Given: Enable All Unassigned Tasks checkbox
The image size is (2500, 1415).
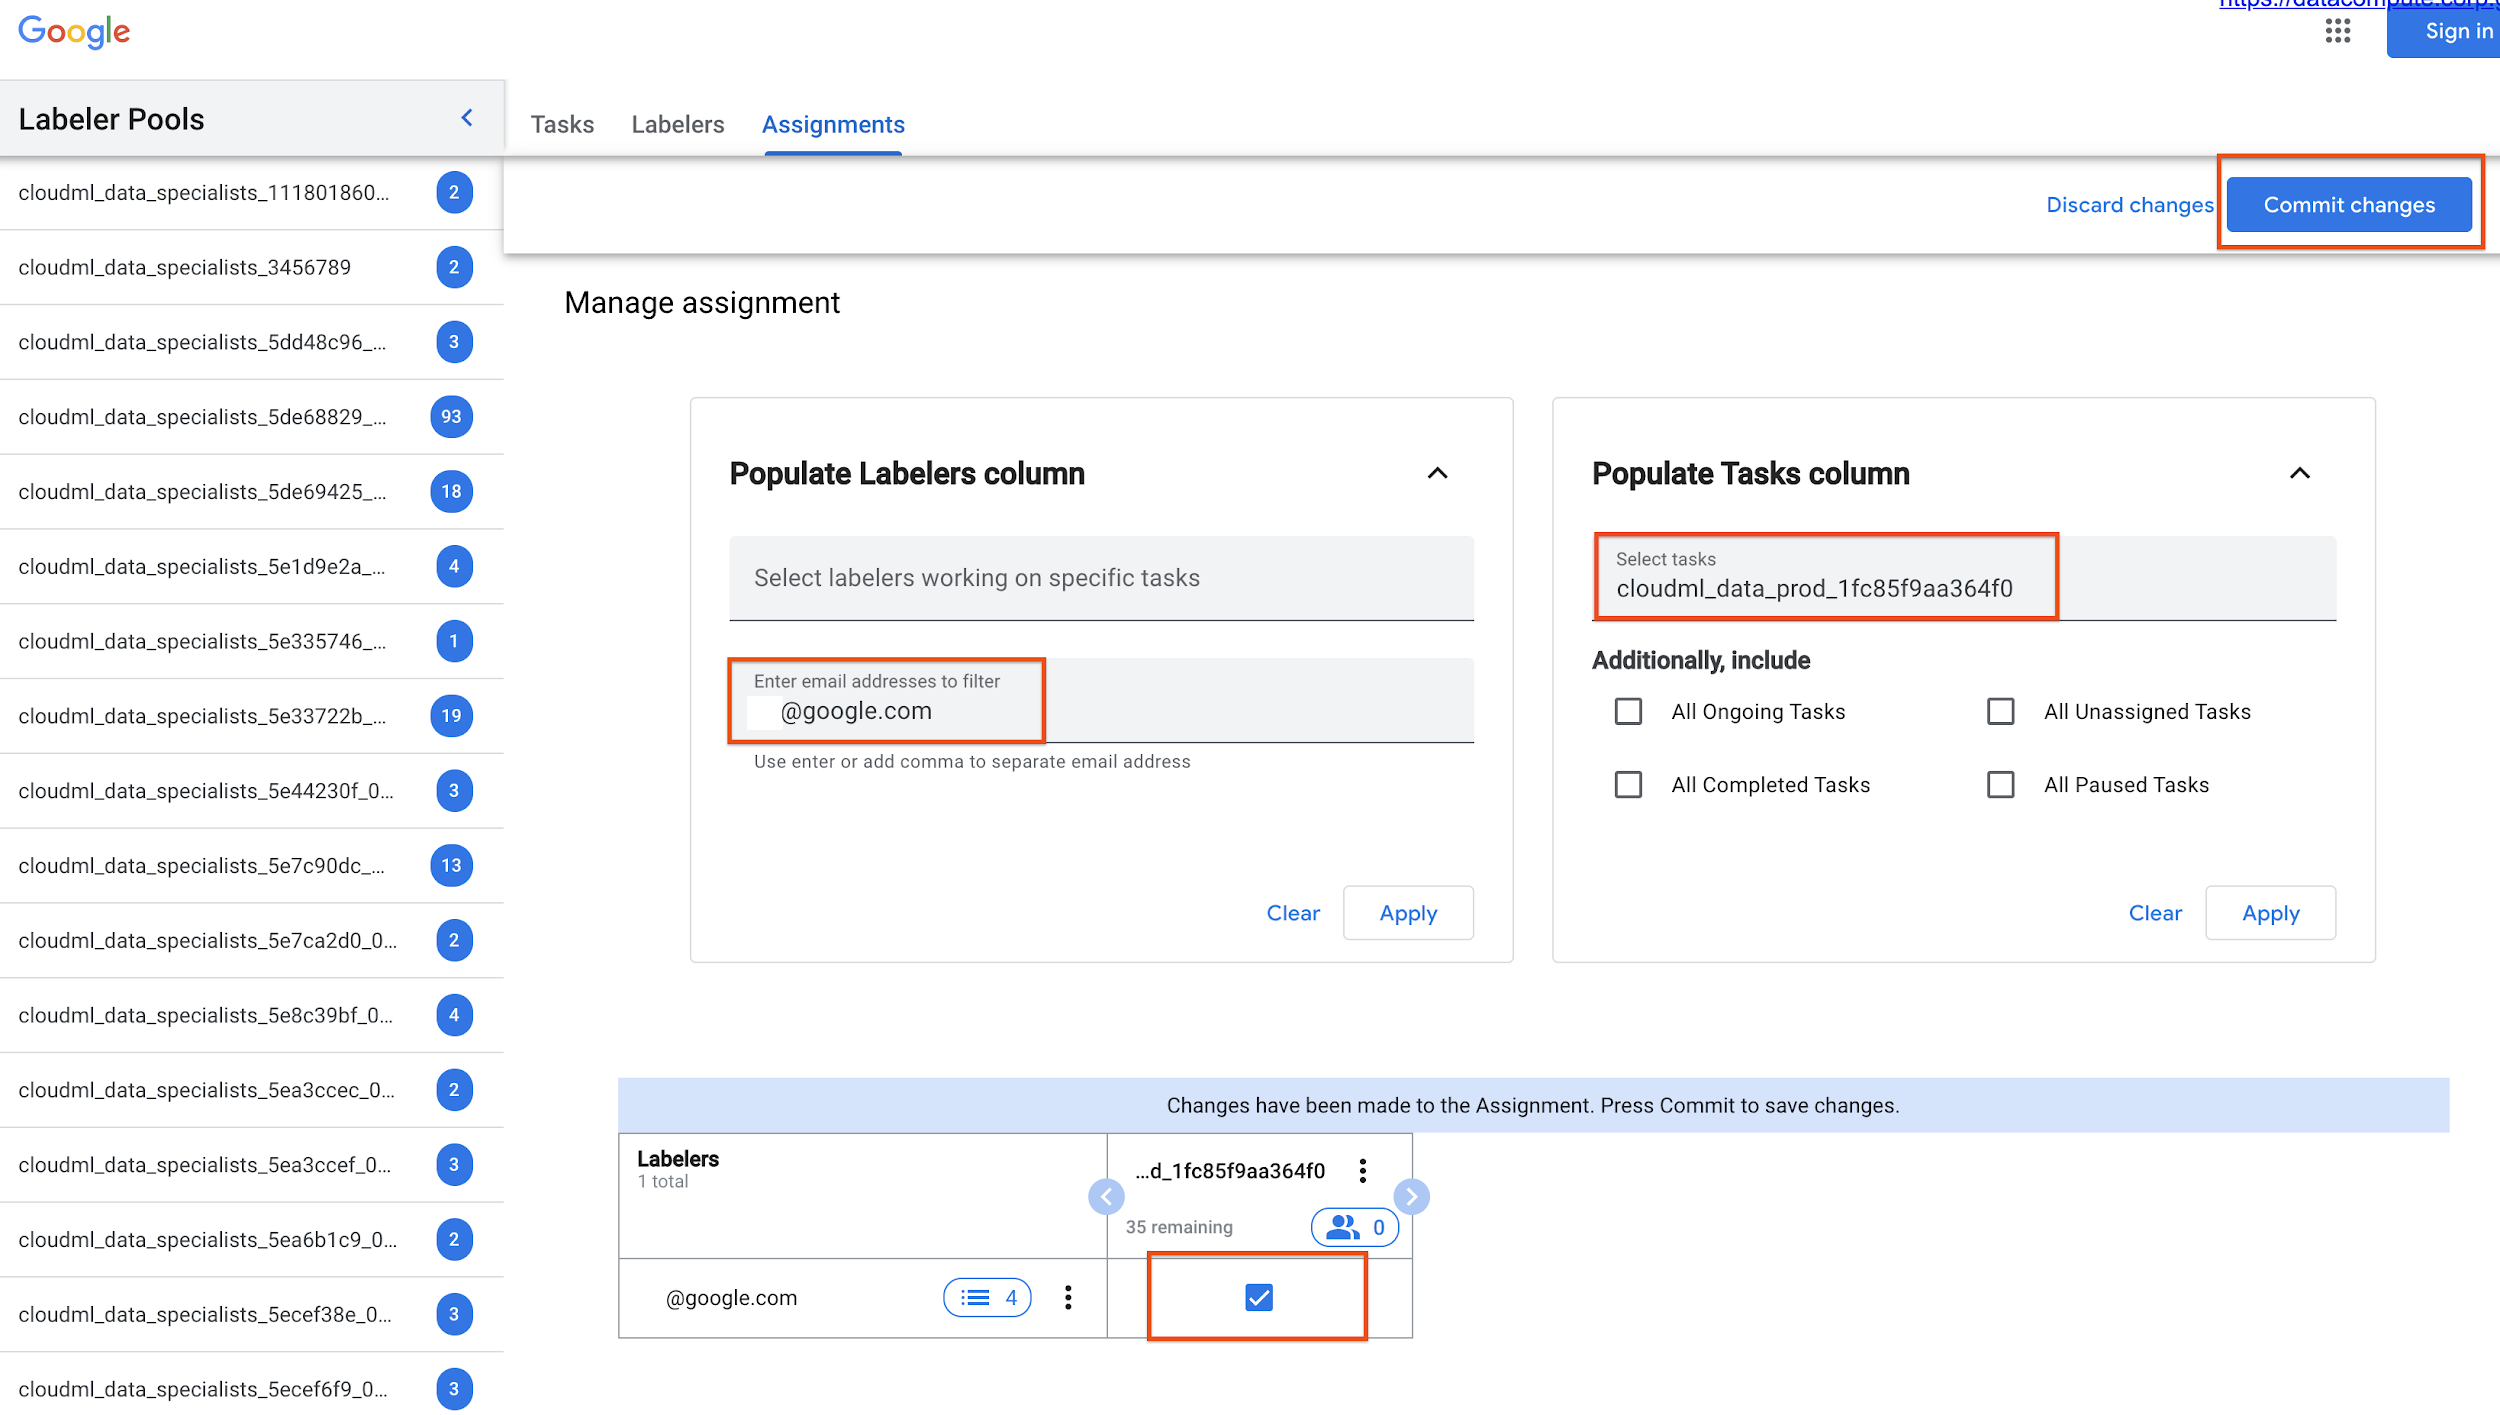Looking at the screenshot, I should point(1999,711).
